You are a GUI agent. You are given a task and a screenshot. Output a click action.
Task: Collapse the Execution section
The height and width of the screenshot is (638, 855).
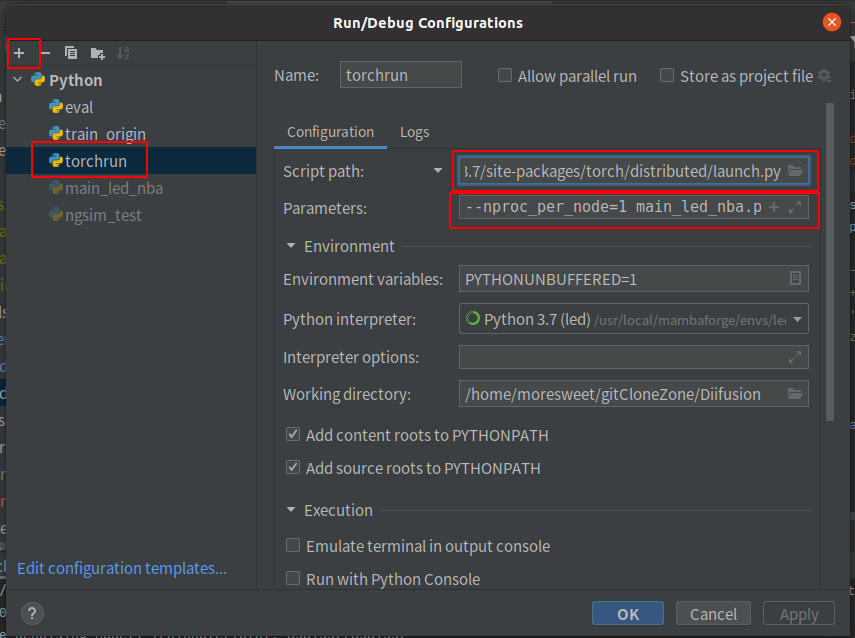tap(291, 510)
